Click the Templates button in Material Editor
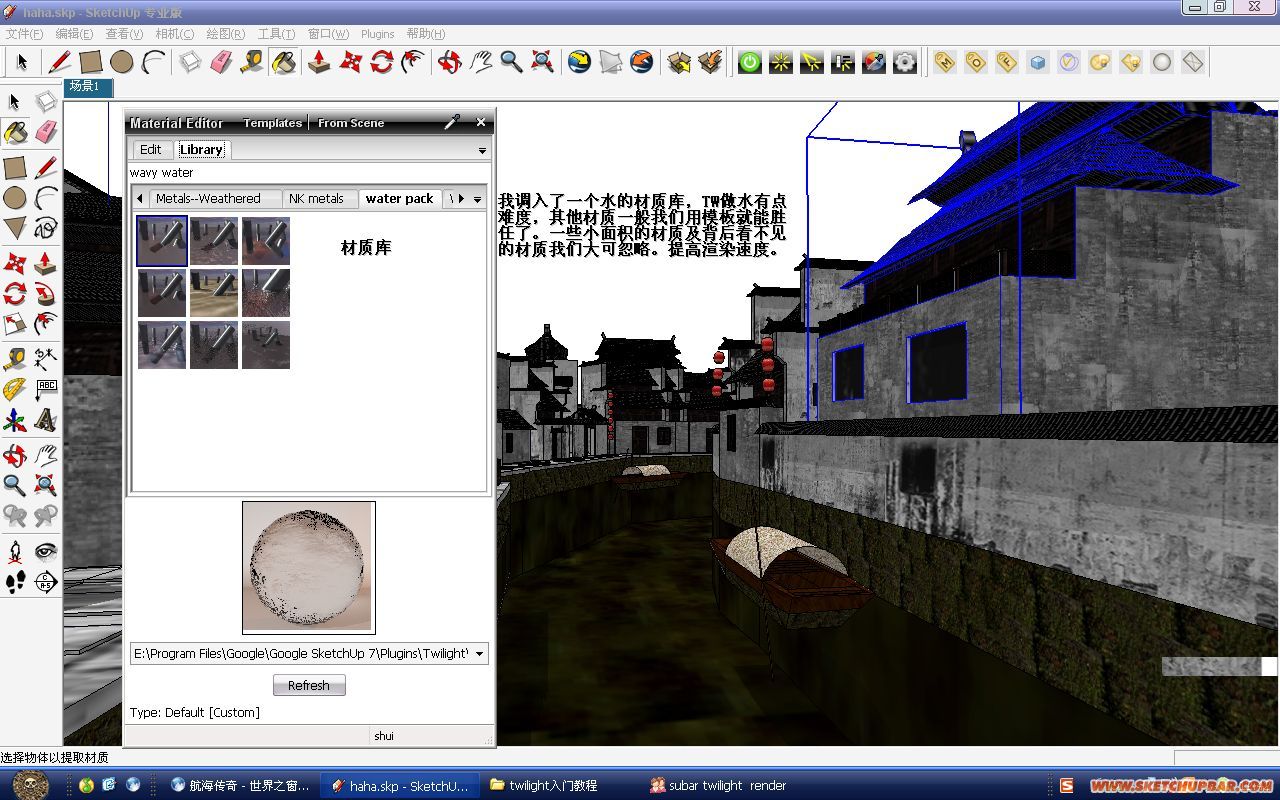This screenshot has height=800, width=1280. coord(272,123)
